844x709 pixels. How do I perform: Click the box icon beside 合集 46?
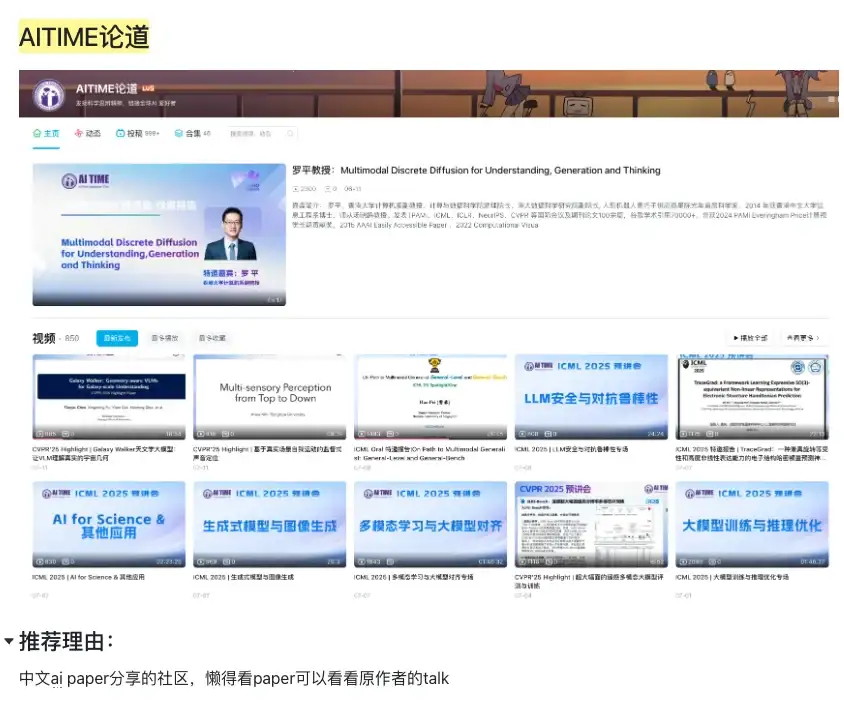[x=178, y=133]
